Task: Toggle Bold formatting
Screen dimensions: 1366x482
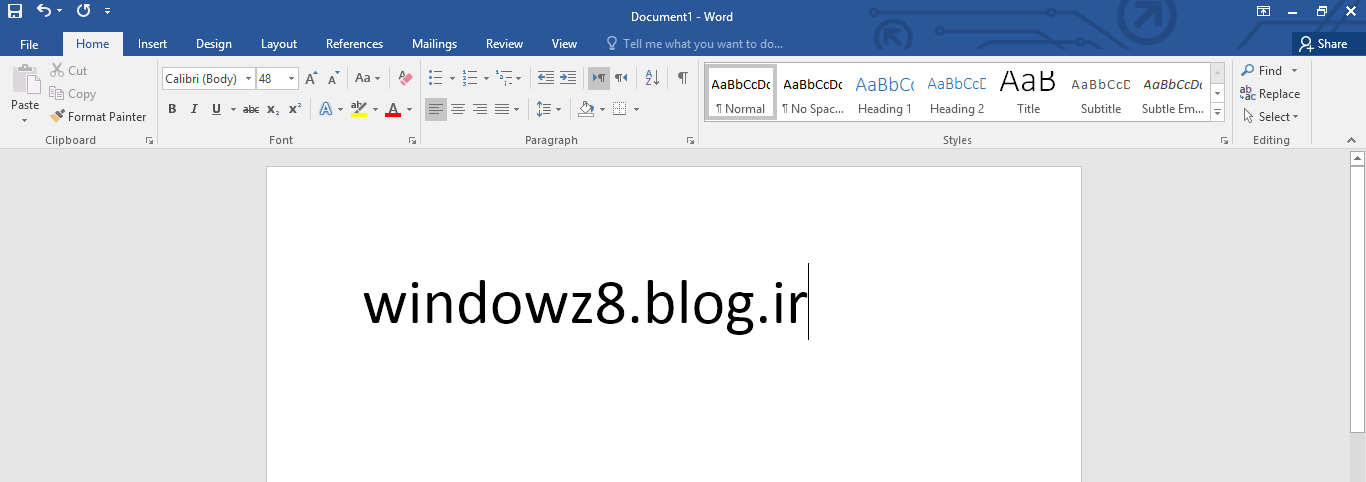Action: click(172, 109)
